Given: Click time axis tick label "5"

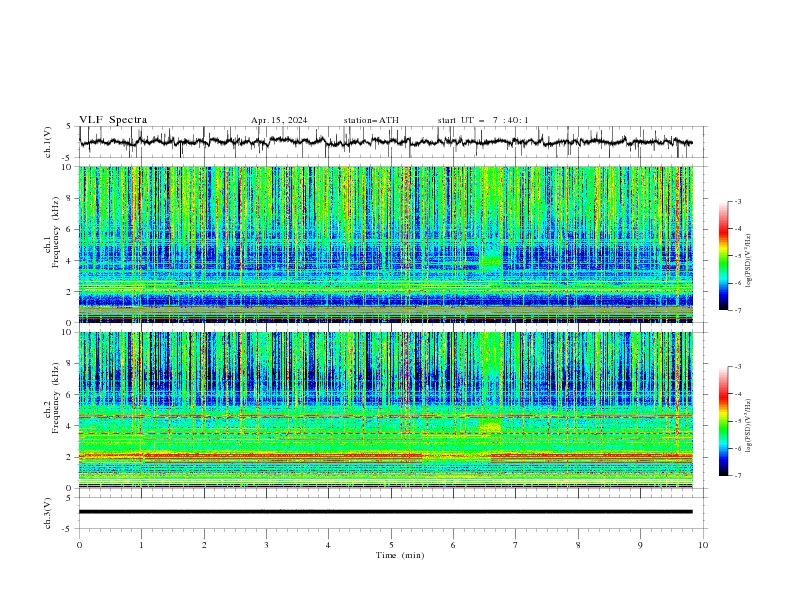Looking at the screenshot, I should [x=391, y=545].
